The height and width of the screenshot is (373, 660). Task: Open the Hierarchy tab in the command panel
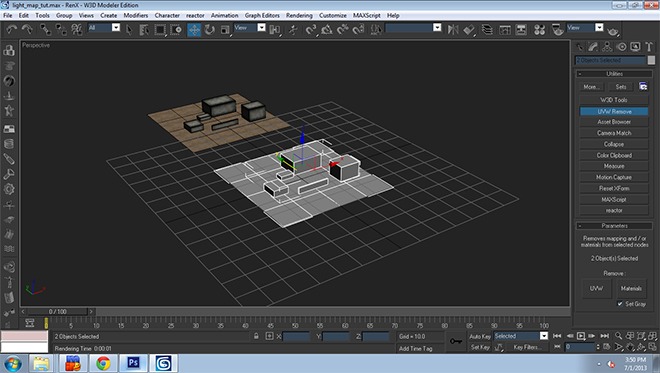[607, 47]
